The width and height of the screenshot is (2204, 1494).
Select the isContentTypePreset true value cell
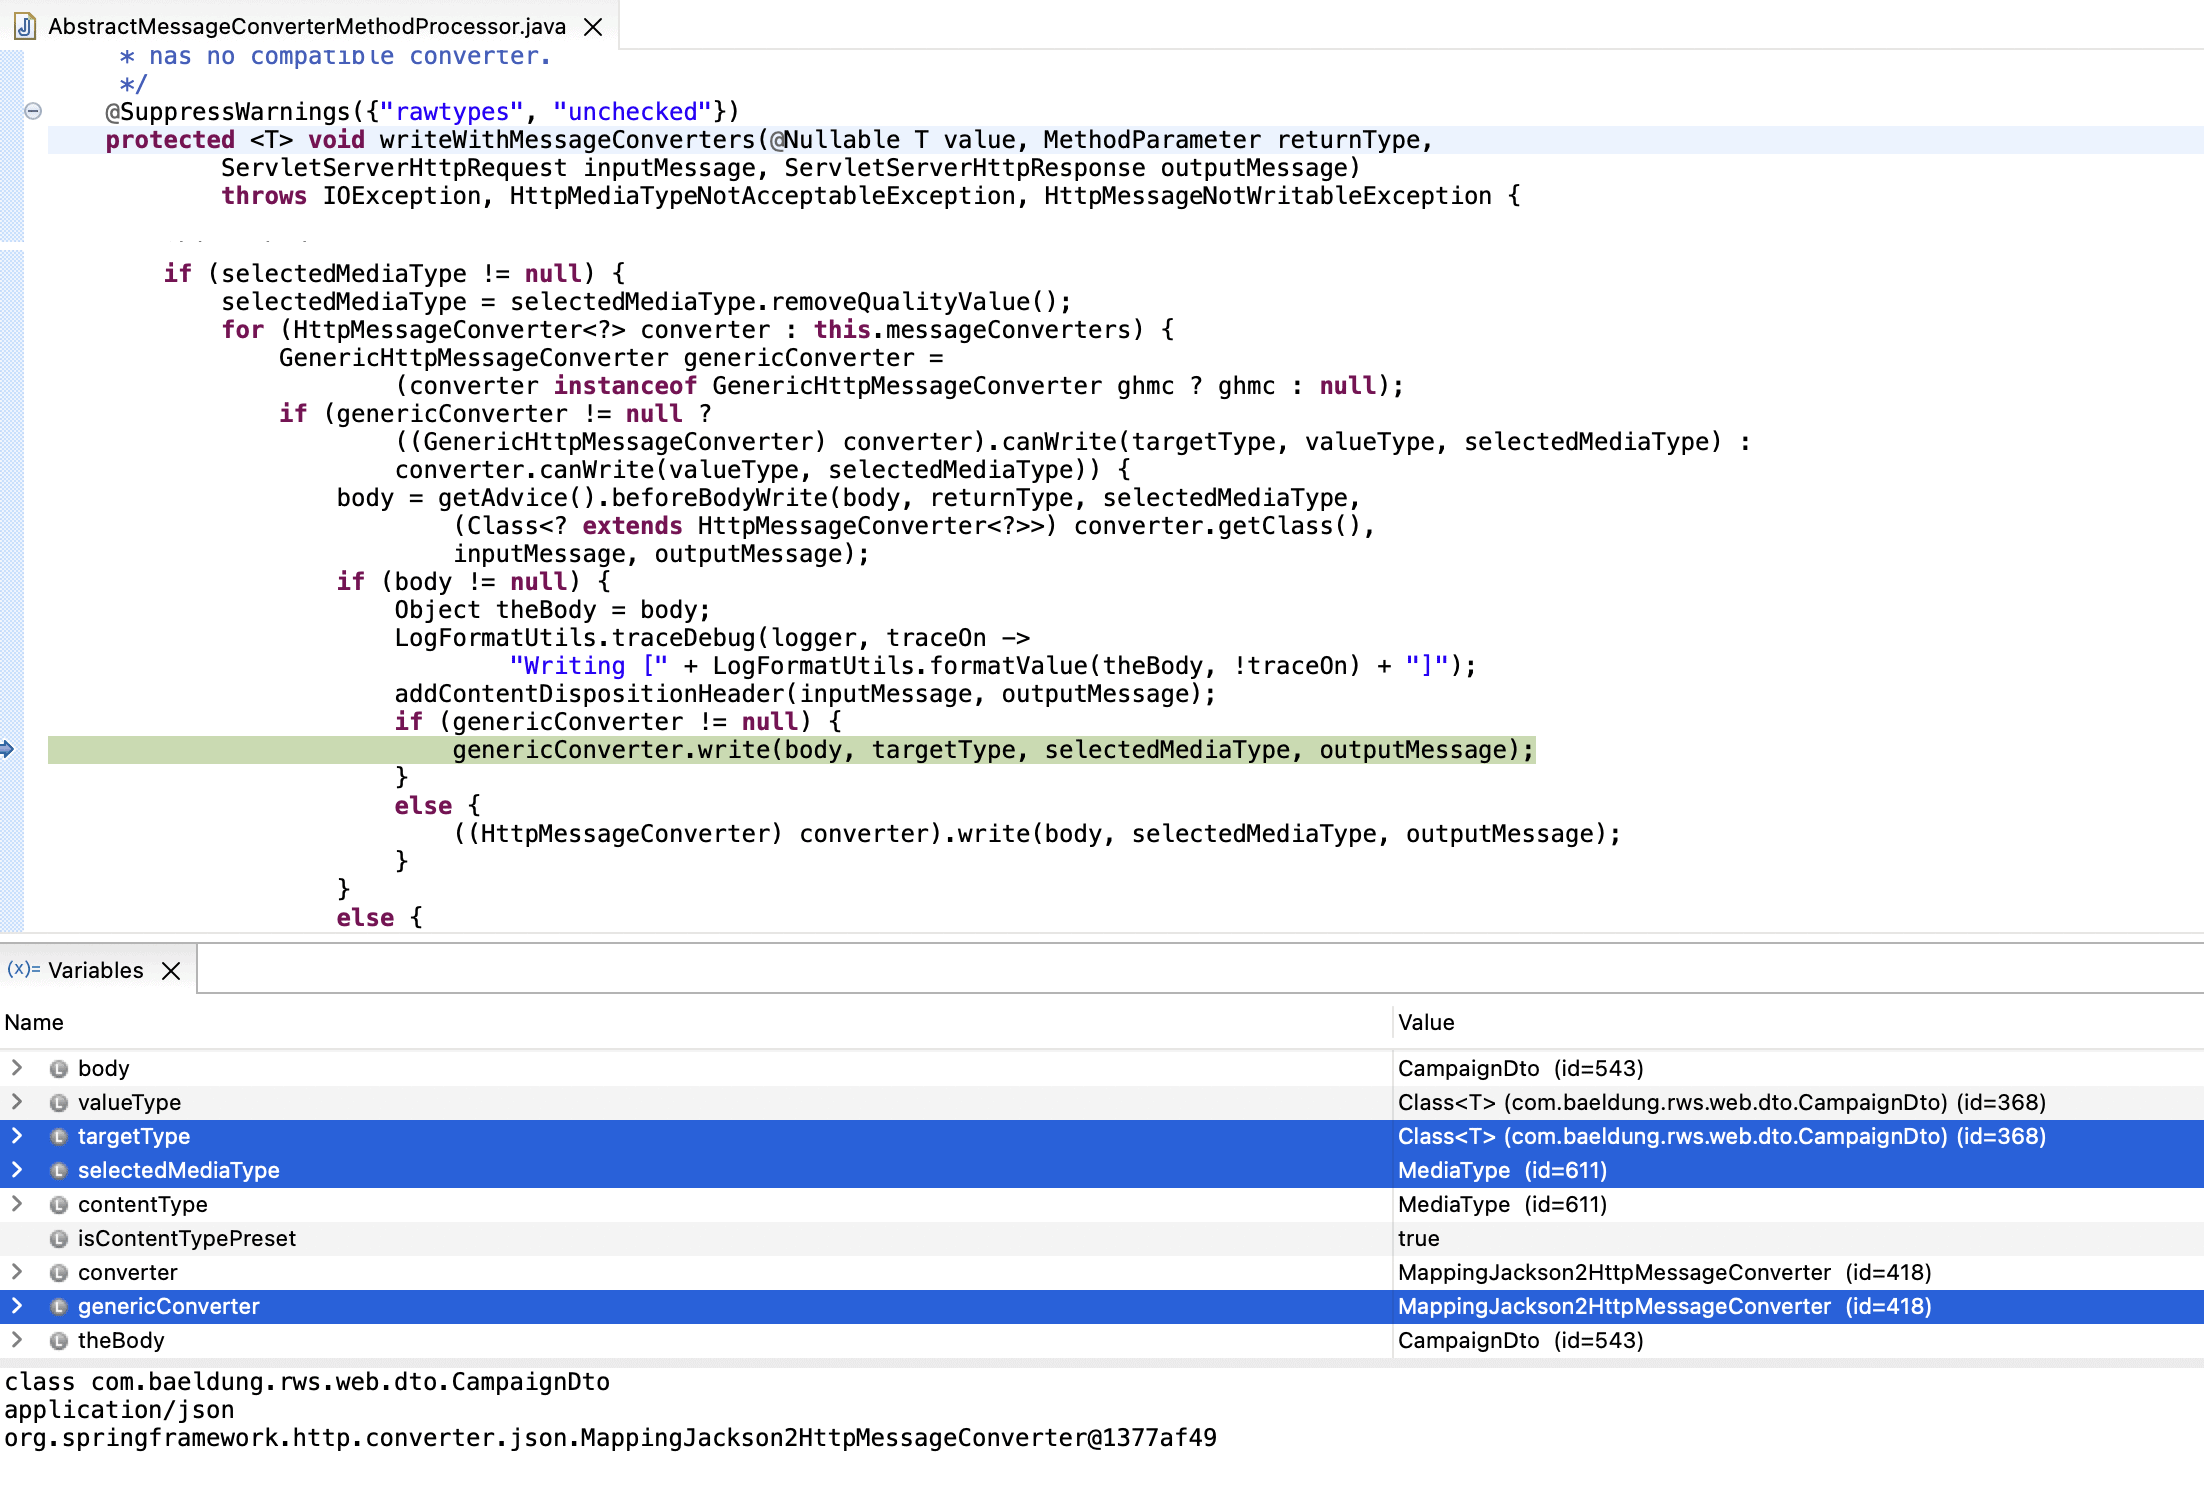(x=1419, y=1238)
